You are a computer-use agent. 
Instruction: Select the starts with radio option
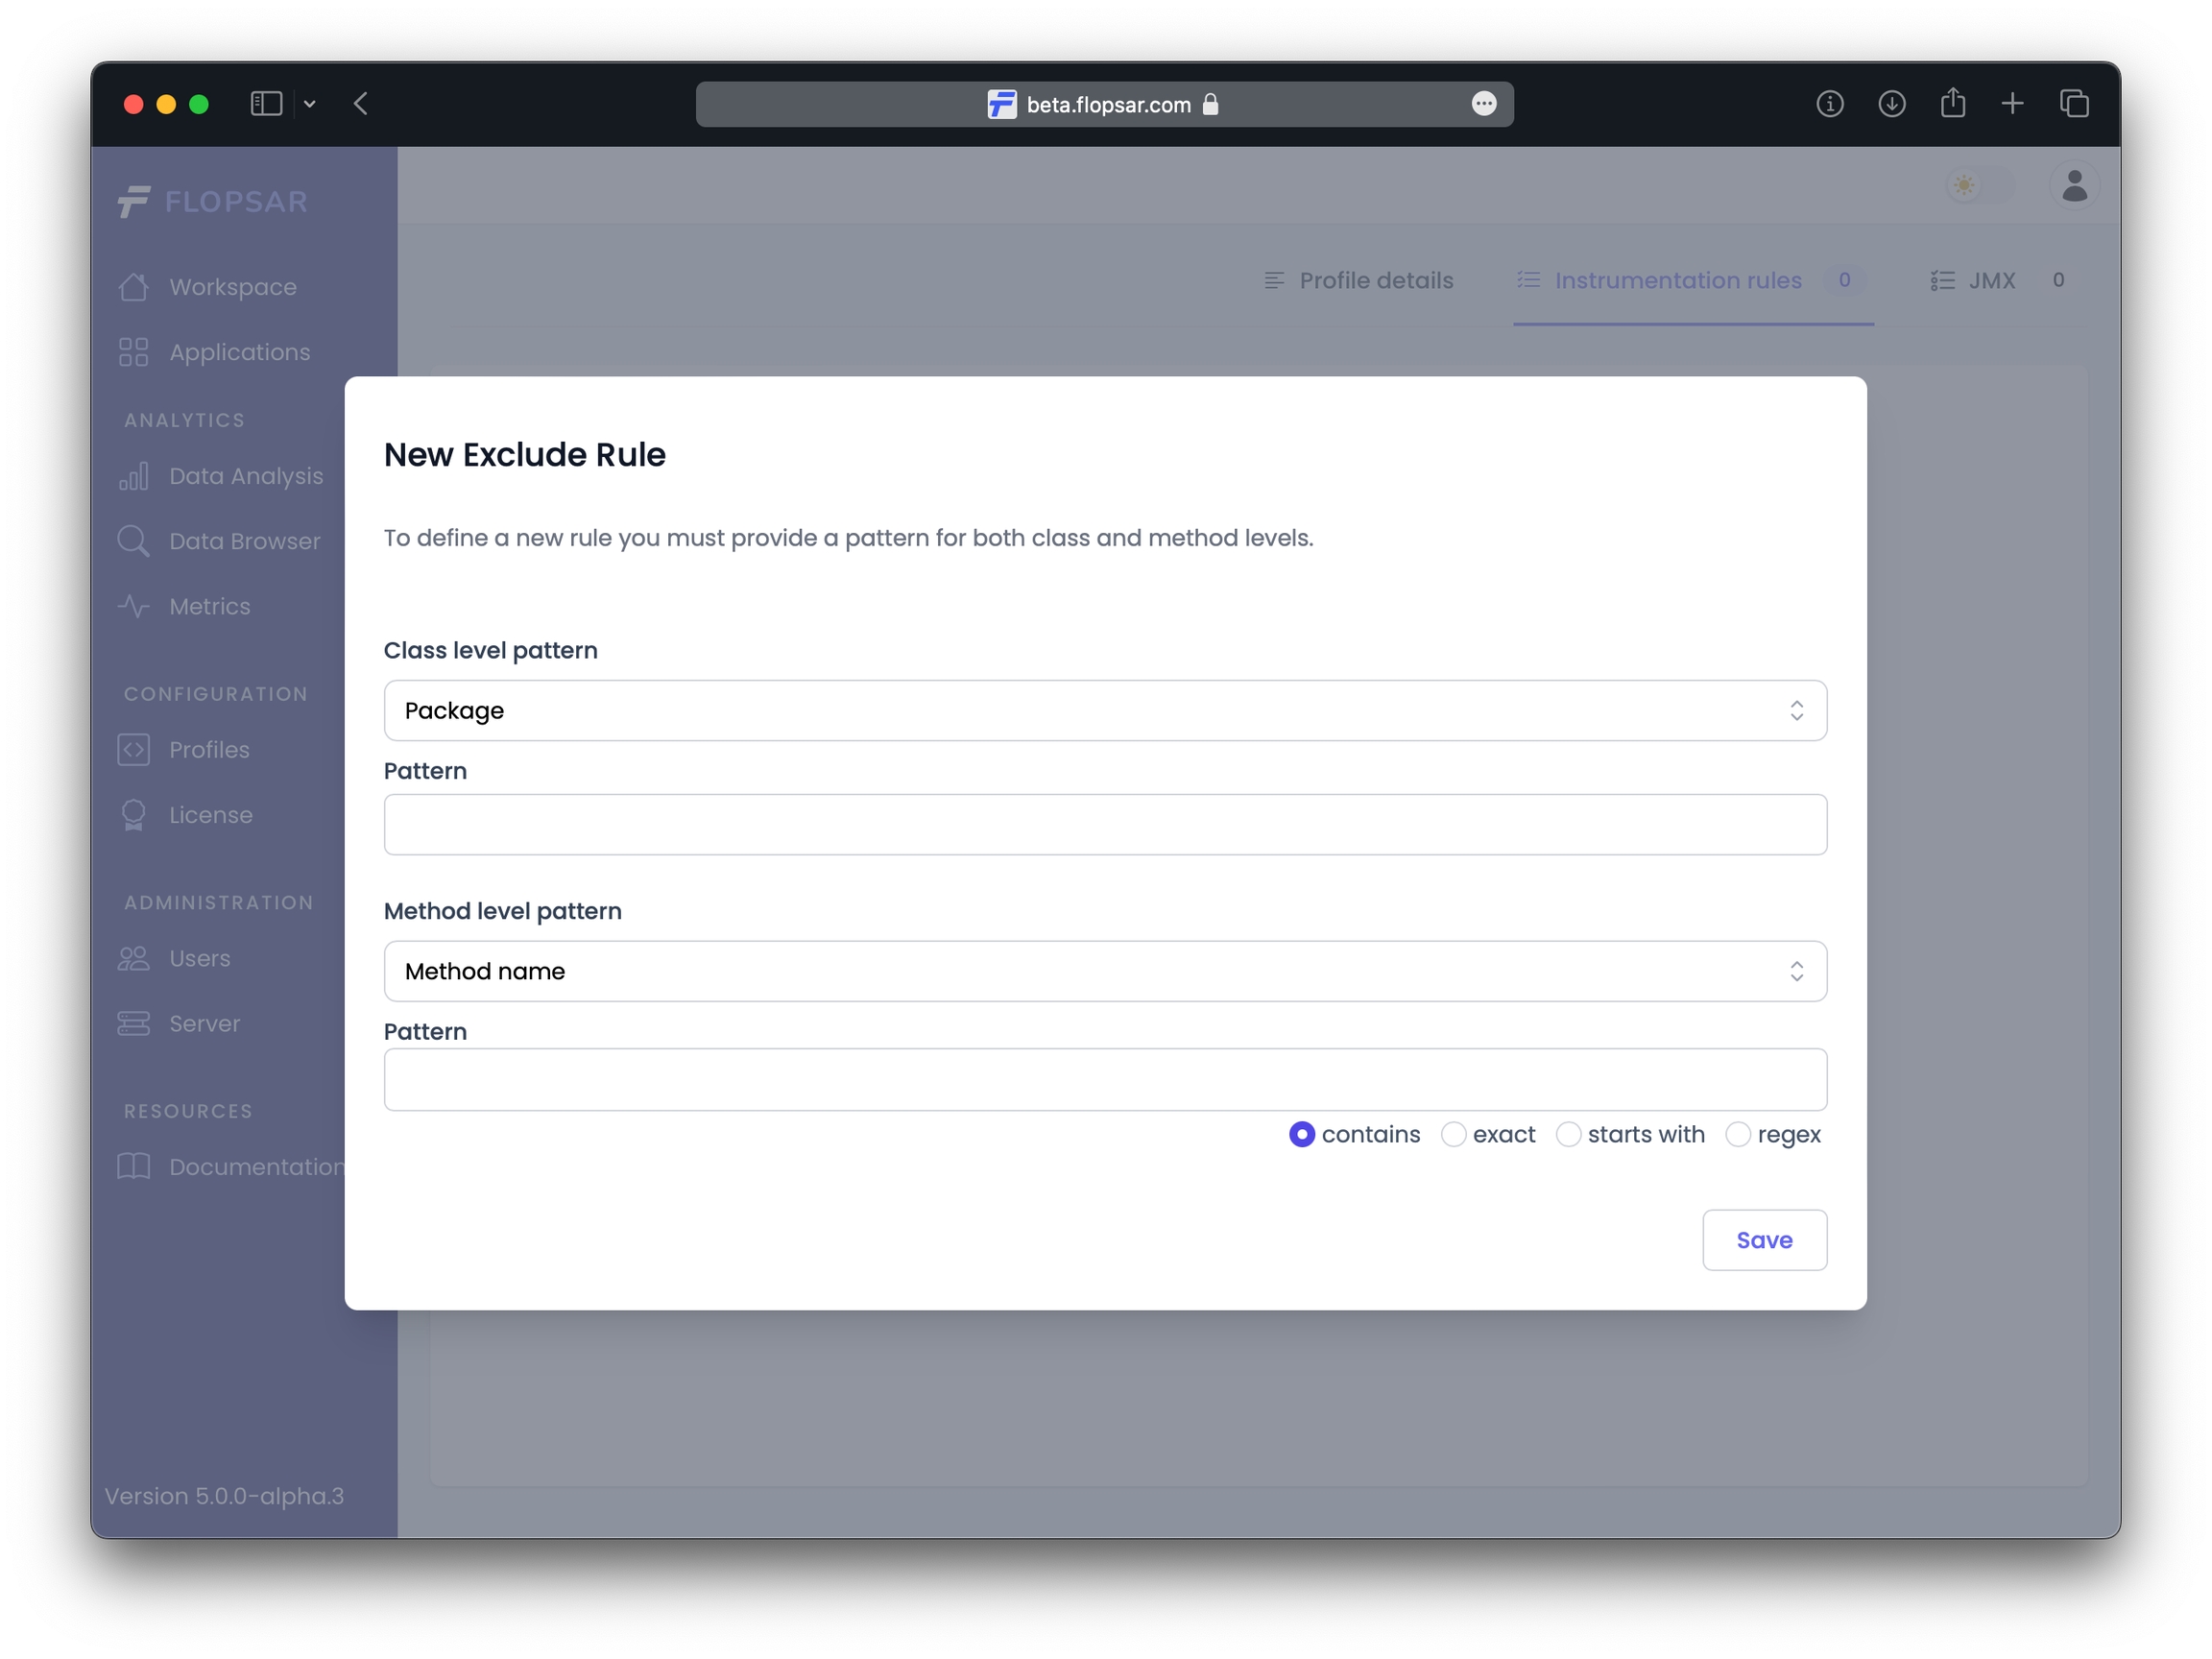(1568, 1134)
